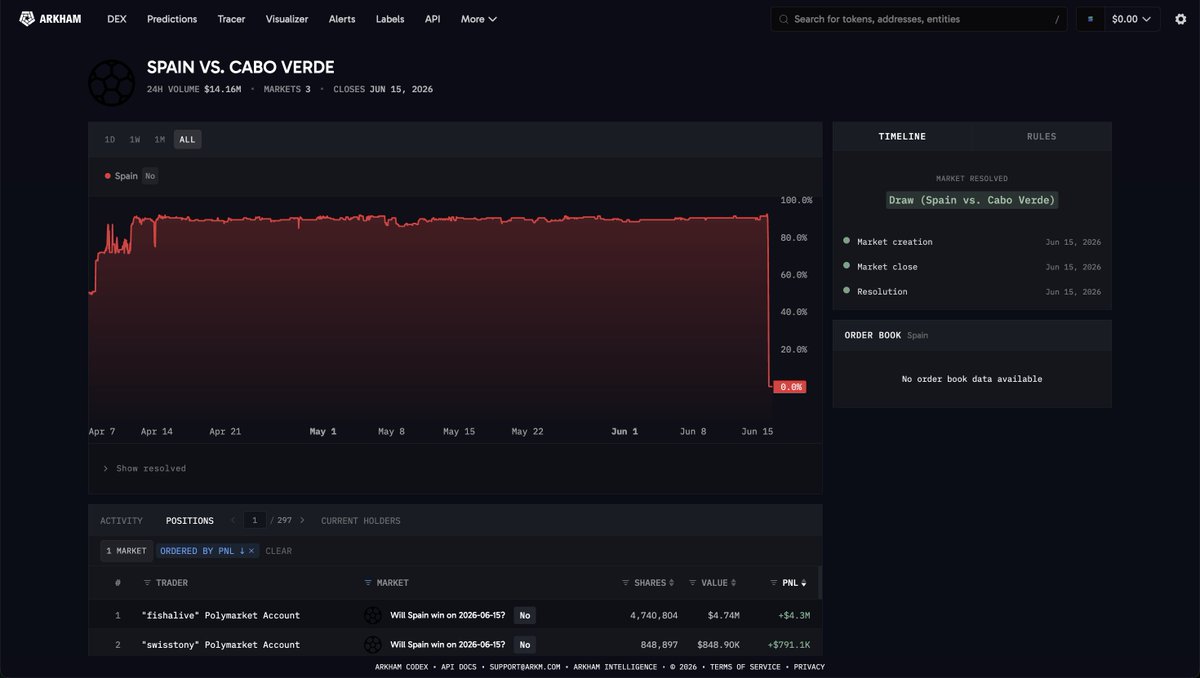Click the MARKET column filter icon
This screenshot has height=678, width=1200.
pos(367,583)
